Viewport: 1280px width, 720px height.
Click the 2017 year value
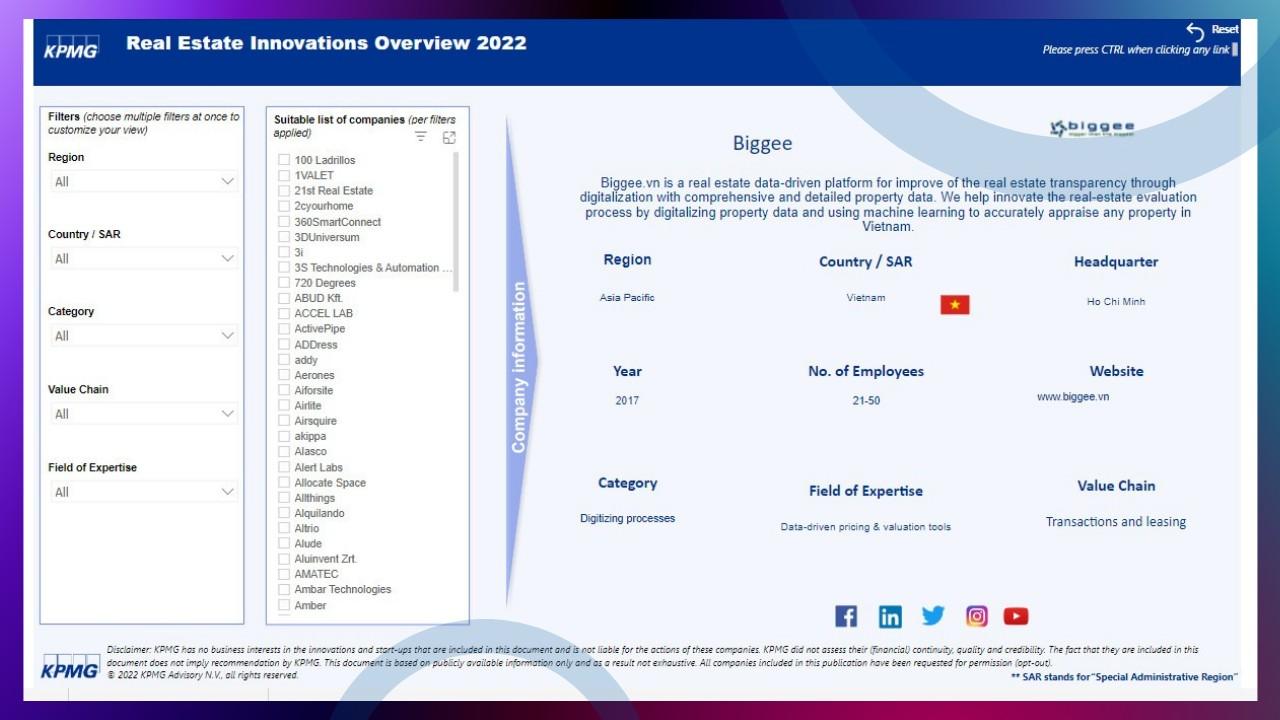pos(627,400)
